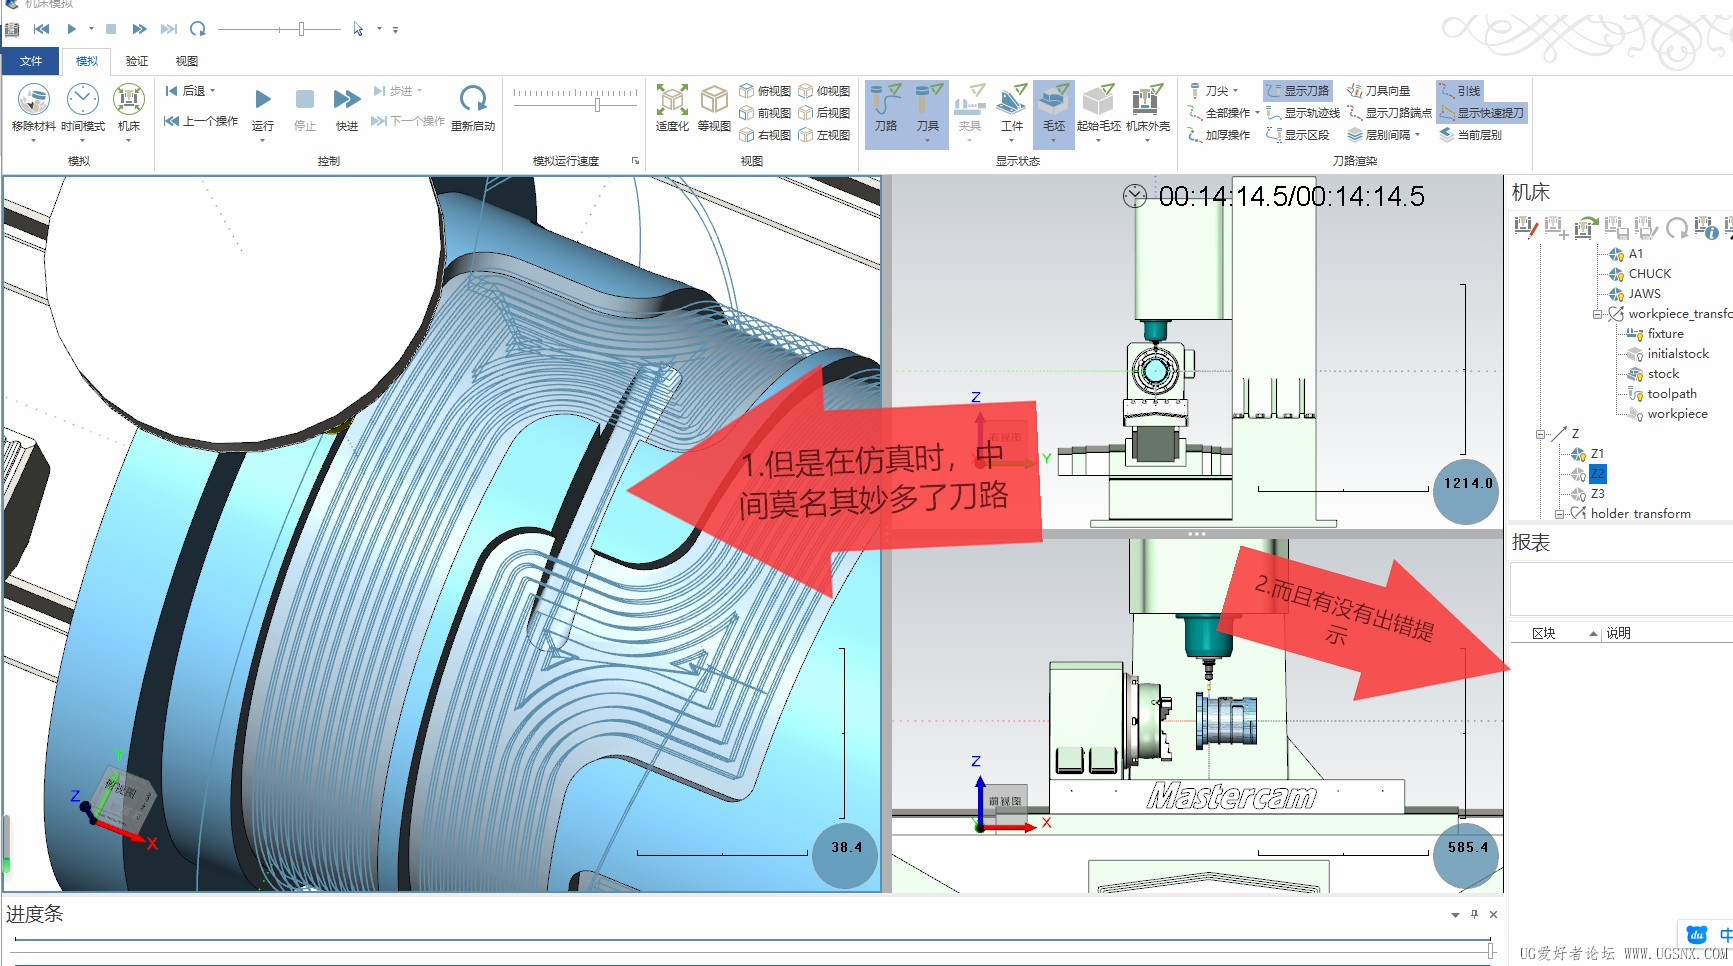Click 说明 column header in report

(x=1618, y=633)
